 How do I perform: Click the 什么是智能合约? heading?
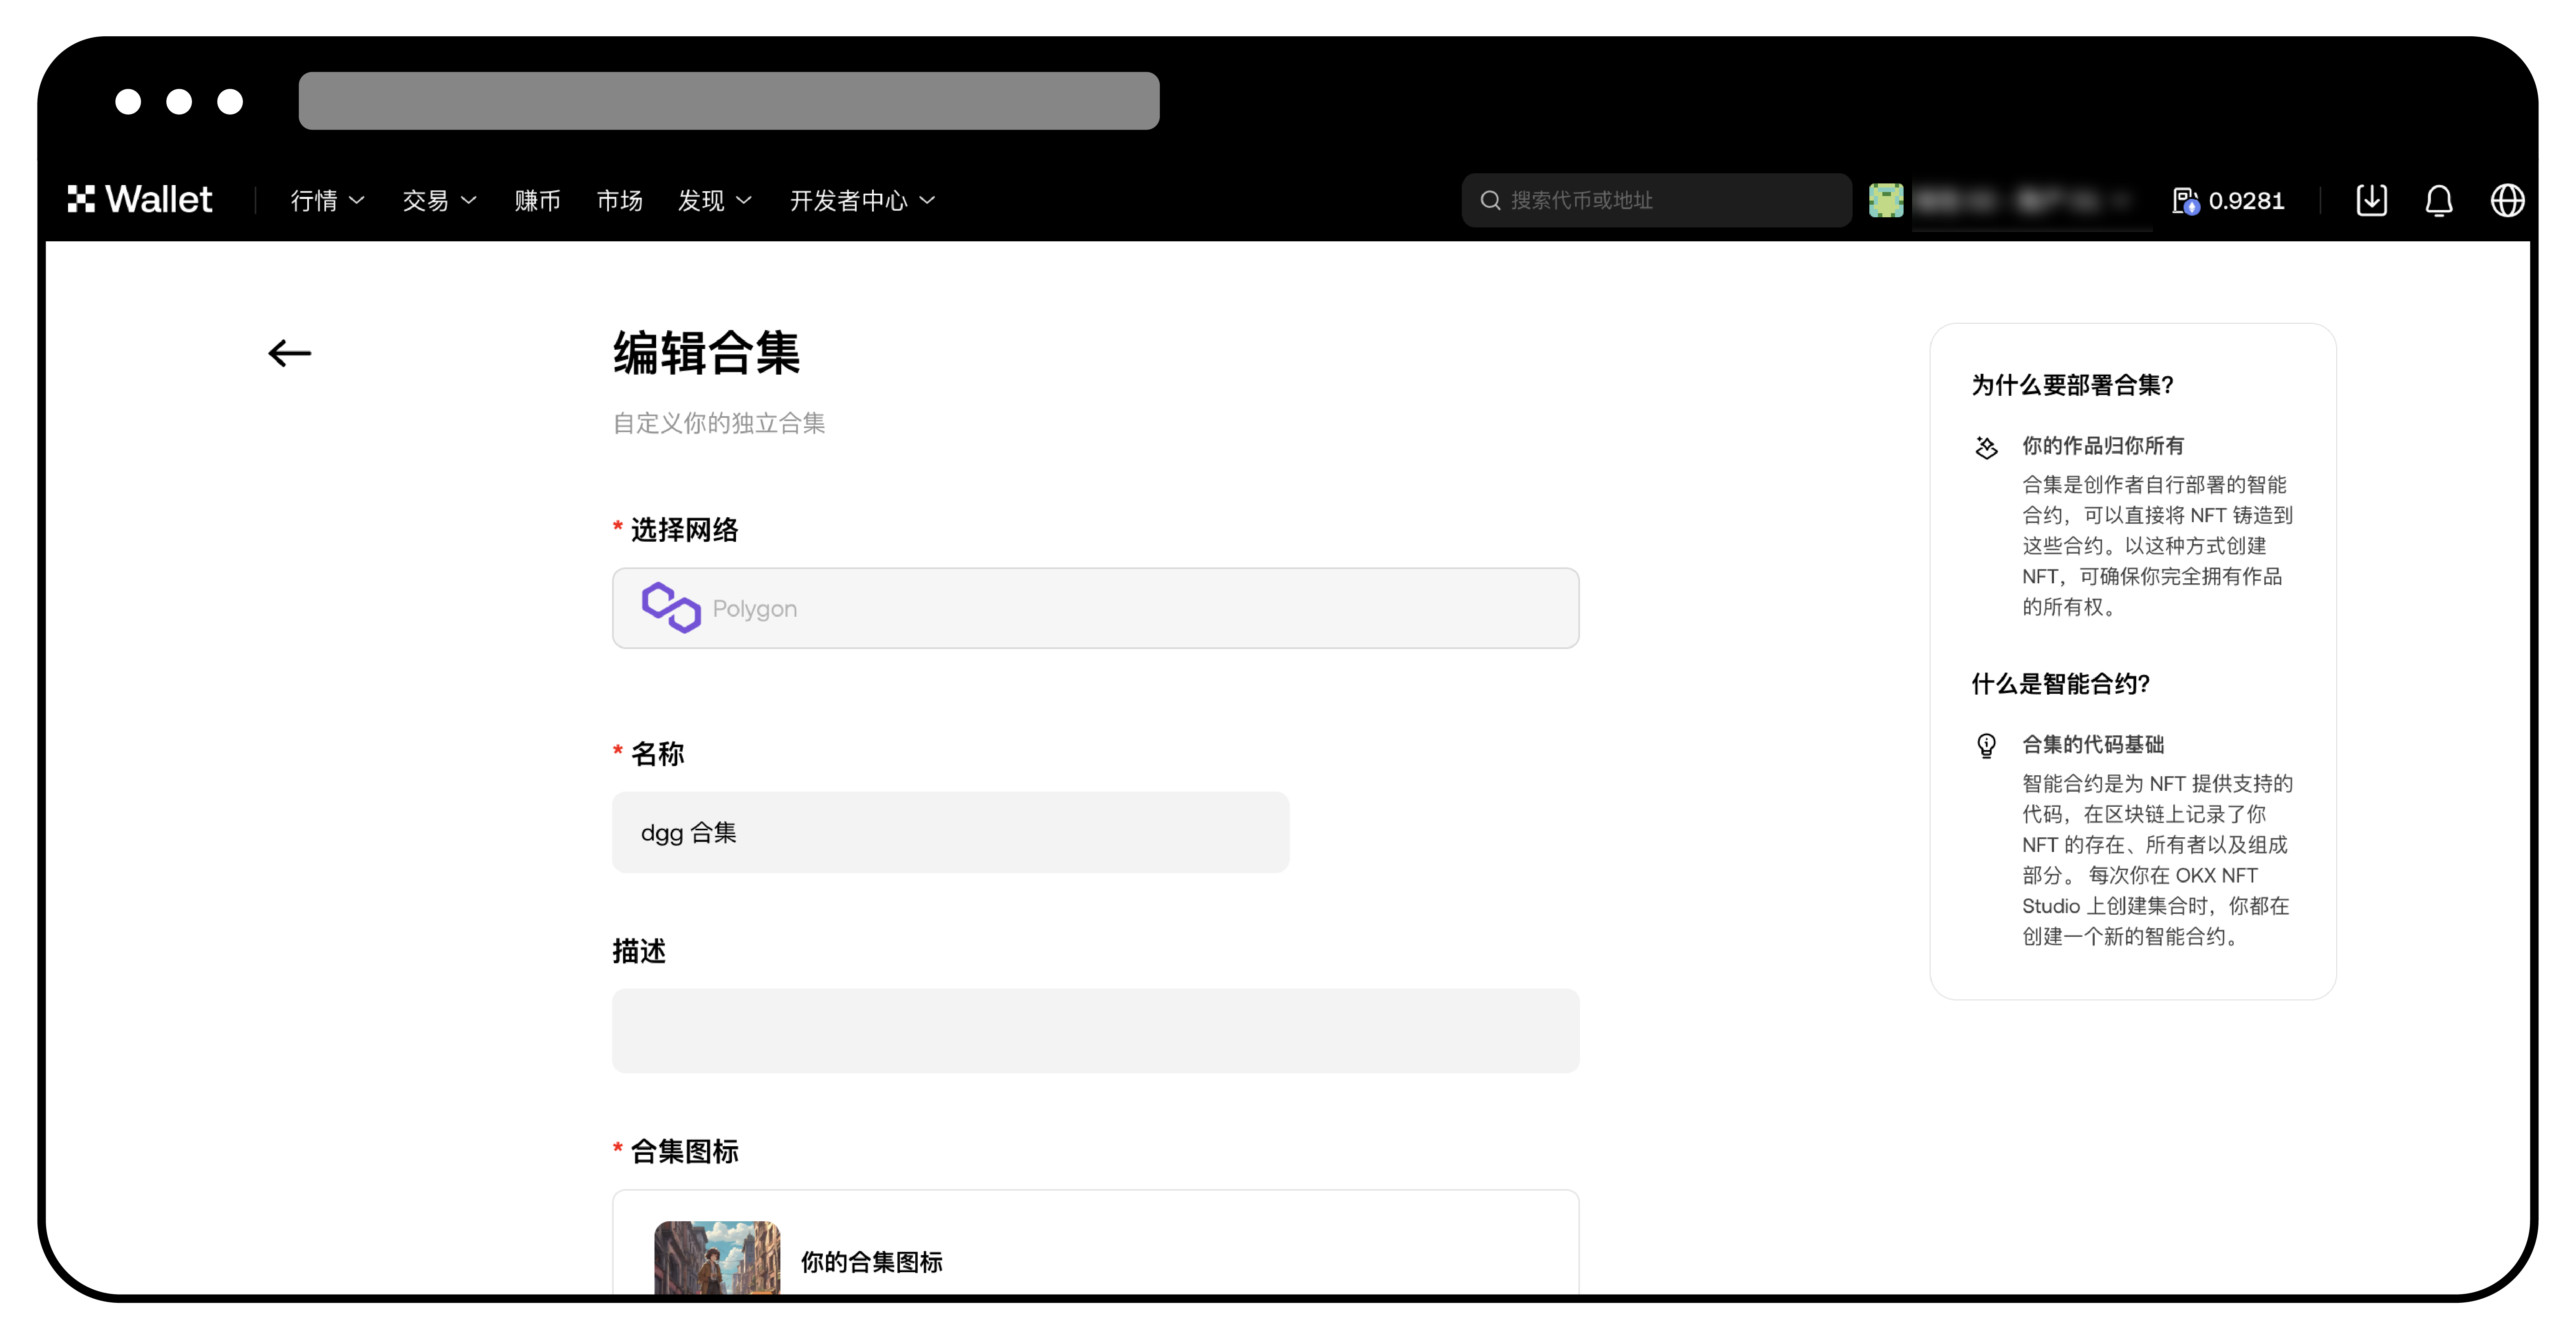coord(2060,684)
